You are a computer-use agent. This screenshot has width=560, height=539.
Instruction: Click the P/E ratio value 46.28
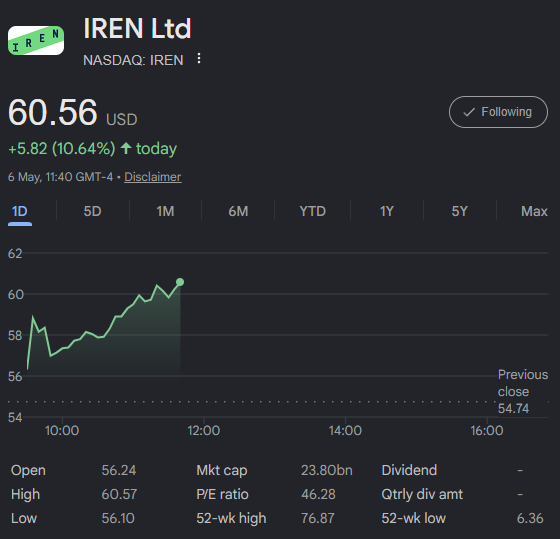tap(318, 494)
